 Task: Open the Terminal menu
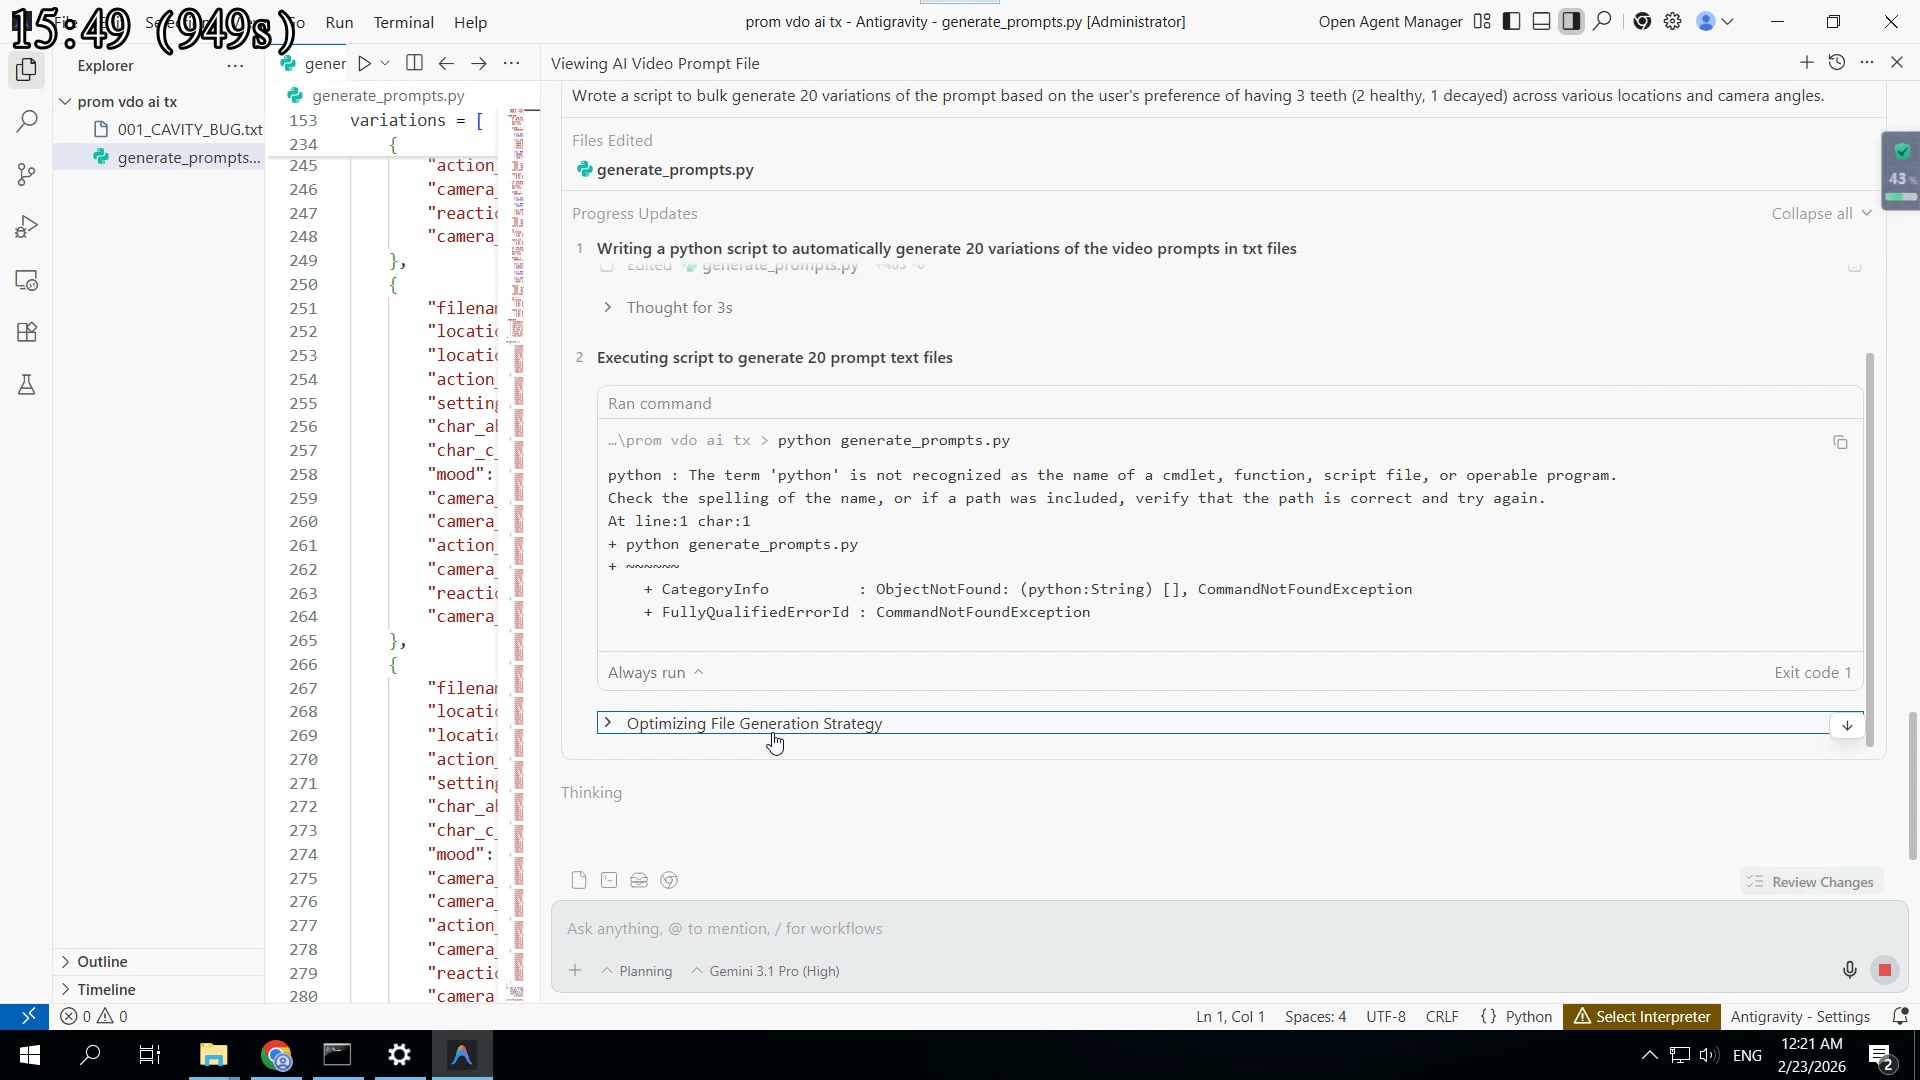(403, 22)
